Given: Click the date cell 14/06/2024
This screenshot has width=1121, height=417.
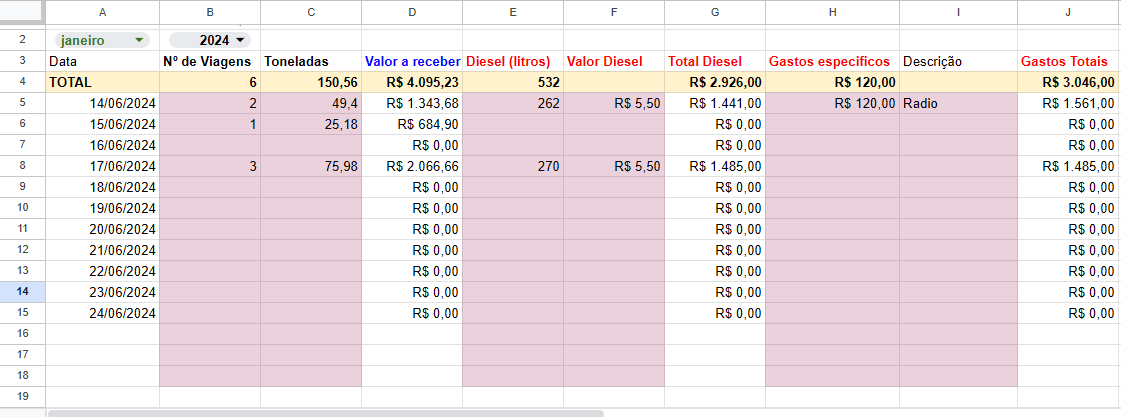Looking at the screenshot, I should point(103,103).
